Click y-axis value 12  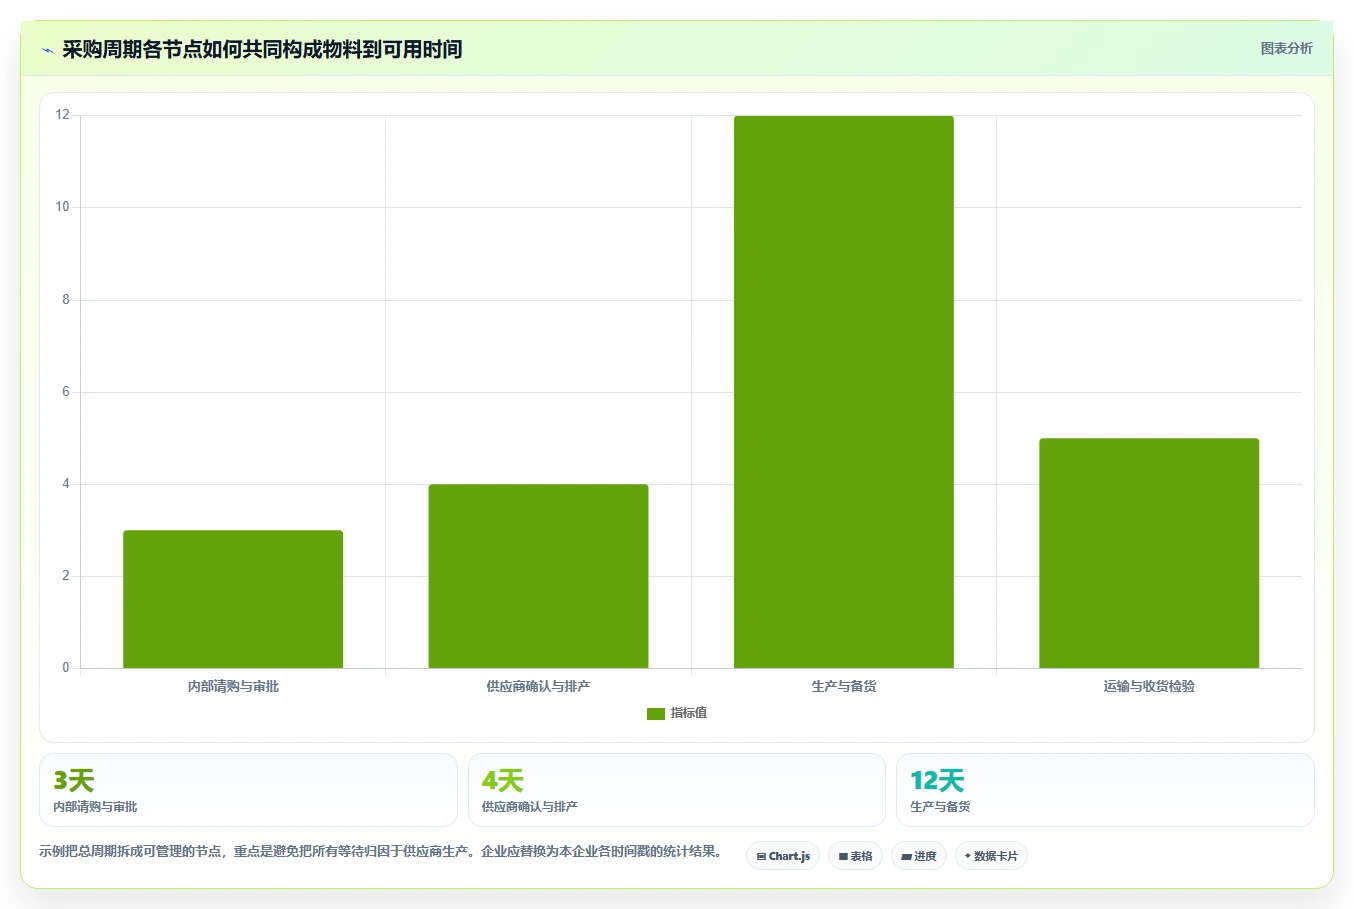(63, 115)
